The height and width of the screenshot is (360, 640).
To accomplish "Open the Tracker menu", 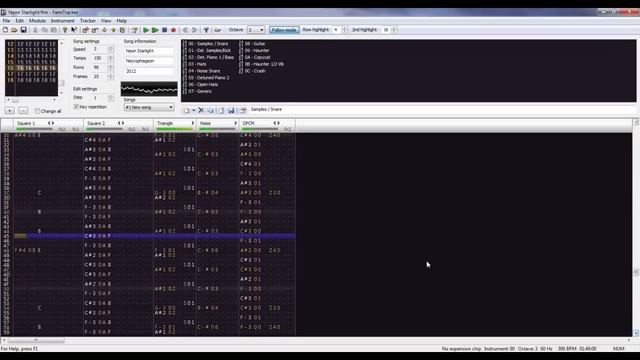I will (x=88, y=20).
